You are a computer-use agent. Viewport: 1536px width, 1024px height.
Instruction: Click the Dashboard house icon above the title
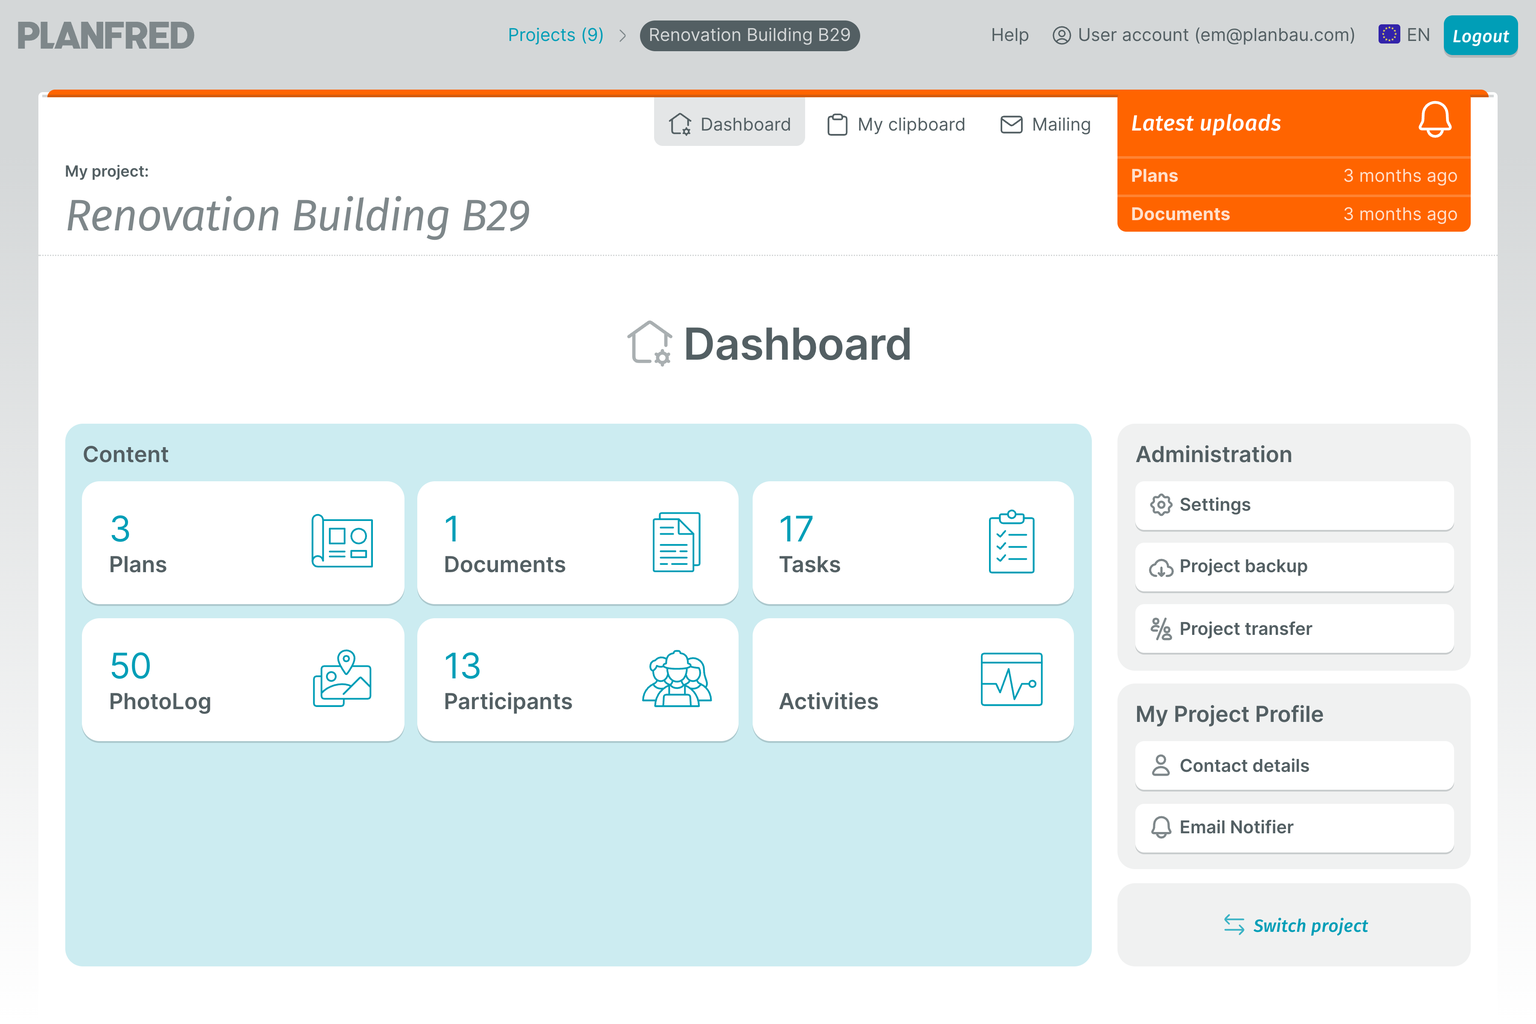point(649,343)
